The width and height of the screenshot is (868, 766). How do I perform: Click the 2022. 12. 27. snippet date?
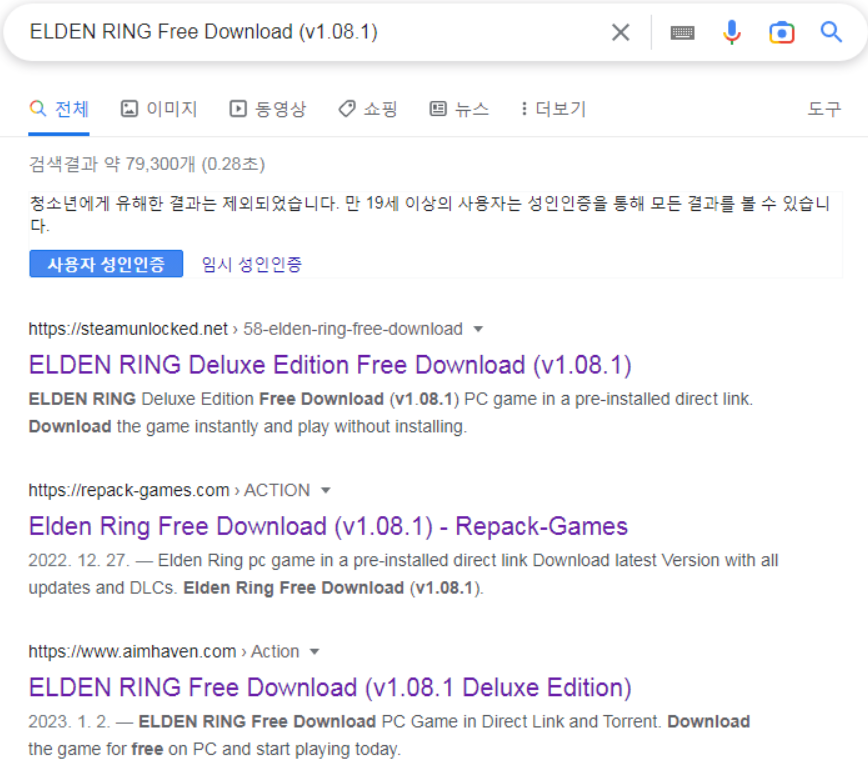click(x=79, y=560)
